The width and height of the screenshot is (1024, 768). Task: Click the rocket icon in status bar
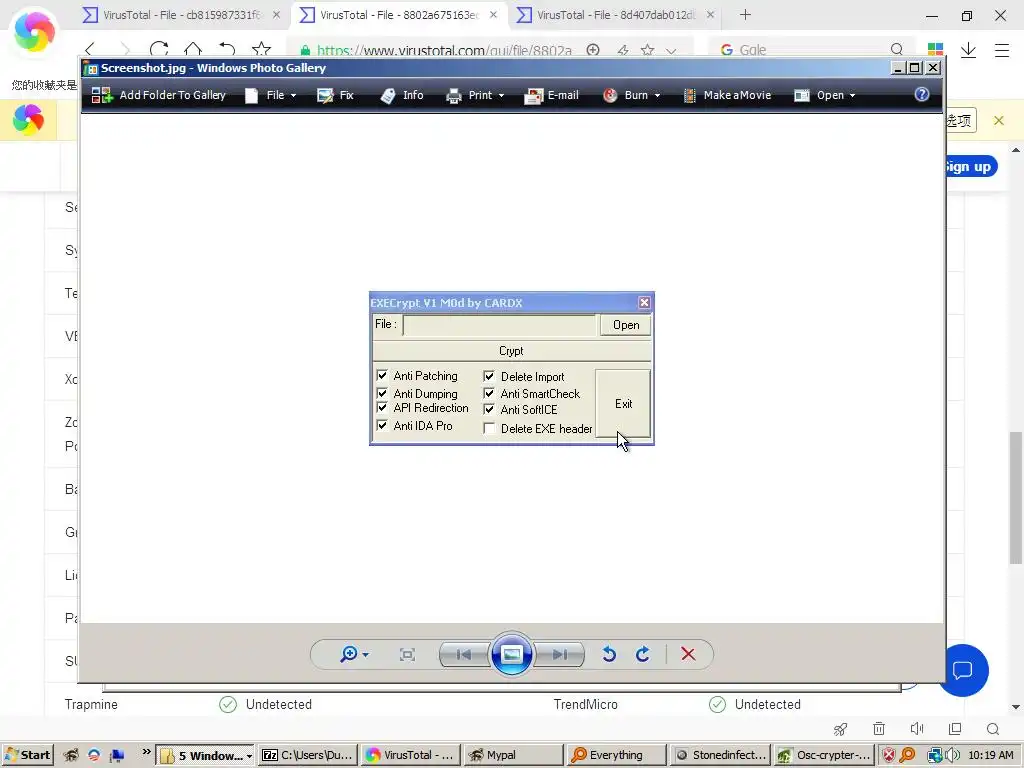click(x=840, y=729)
